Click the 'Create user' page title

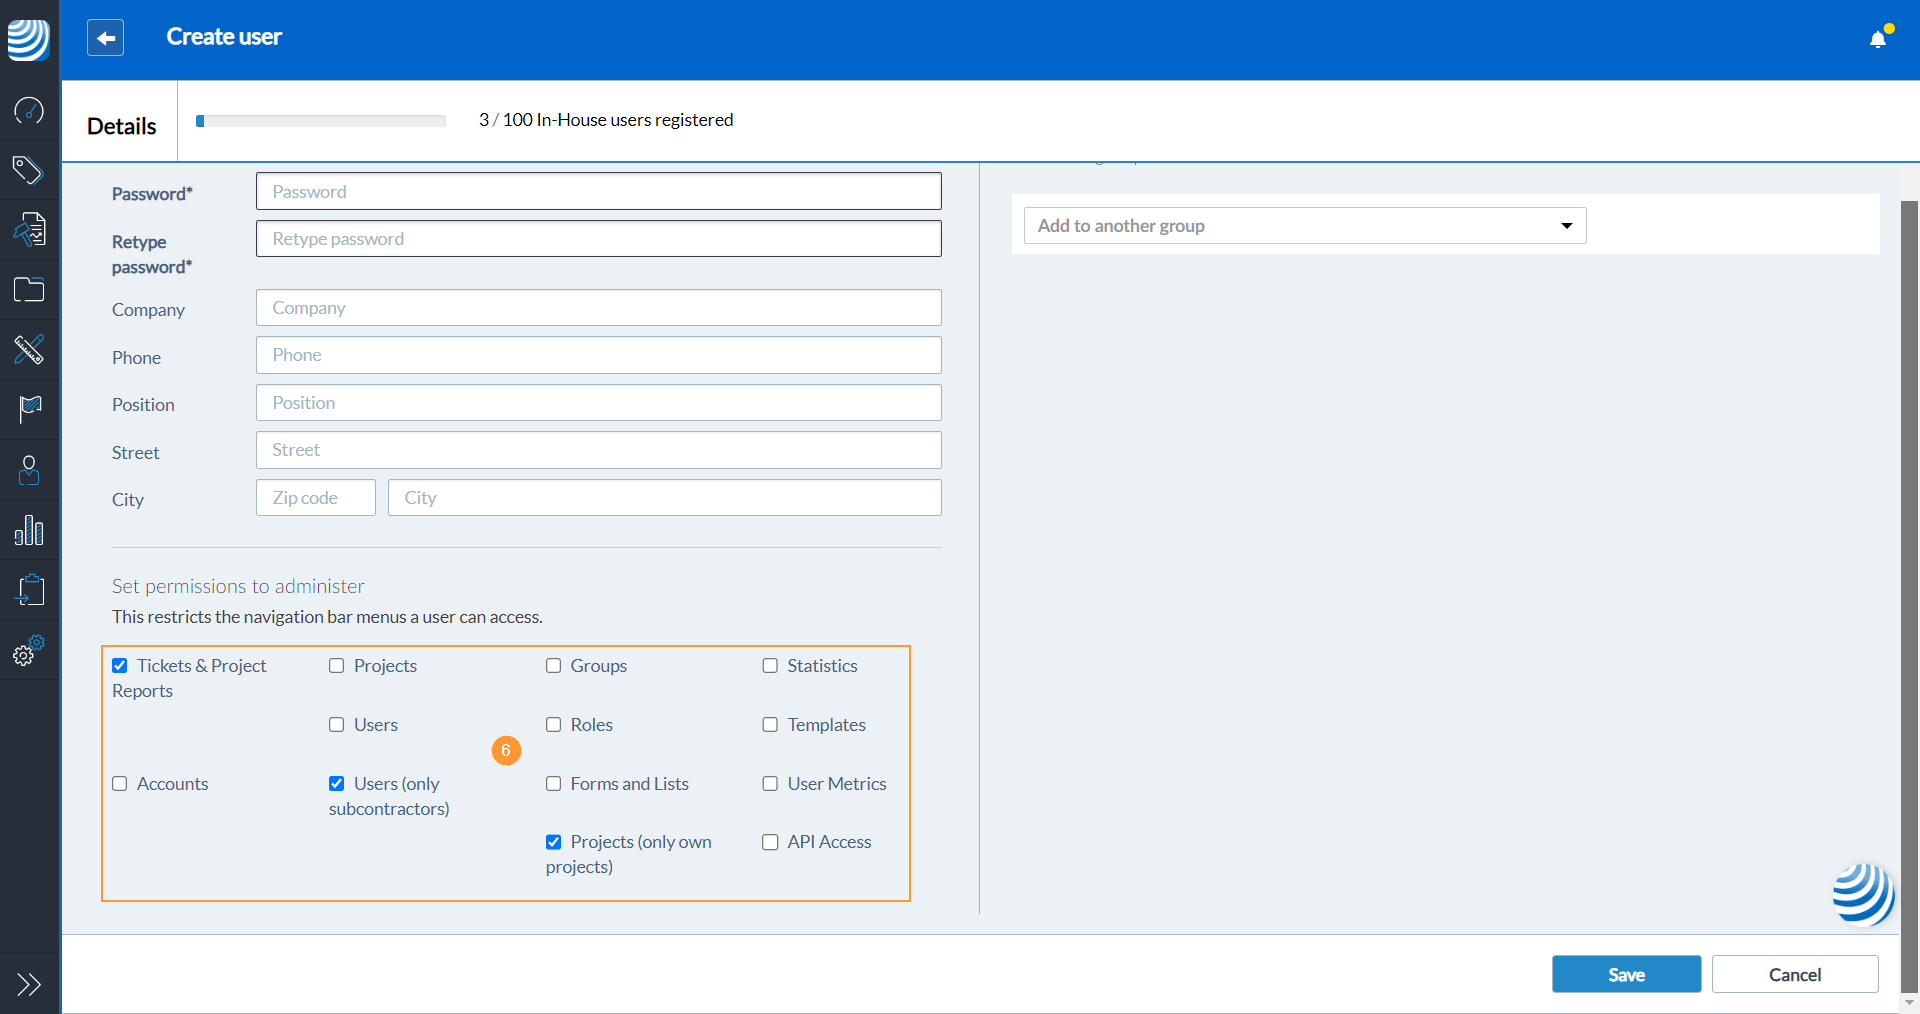pos(224,37)
